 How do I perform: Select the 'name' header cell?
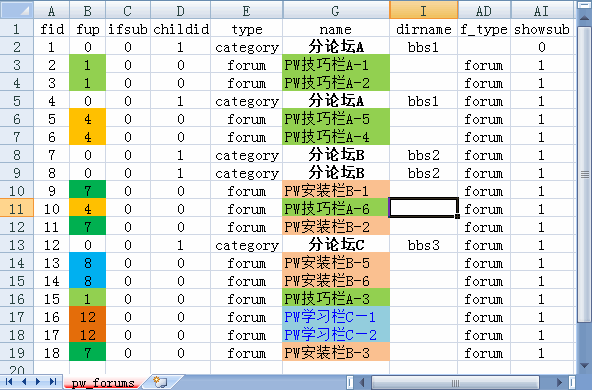tap(336, 29)
